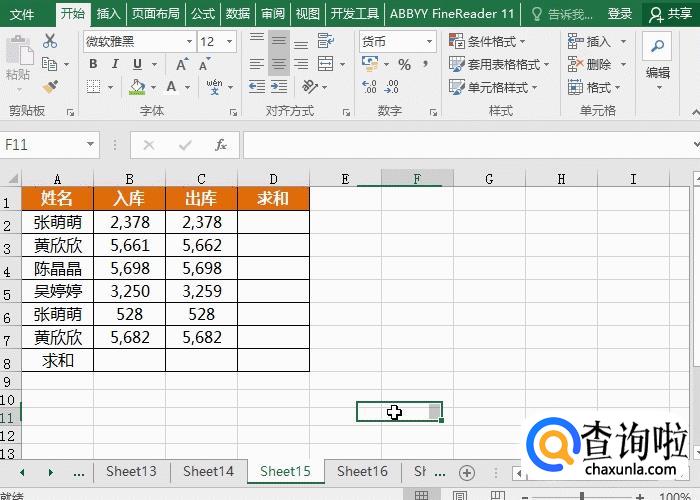Increase indent in alignment group
This screenshot has height=500, width=700.
point(279,87)
